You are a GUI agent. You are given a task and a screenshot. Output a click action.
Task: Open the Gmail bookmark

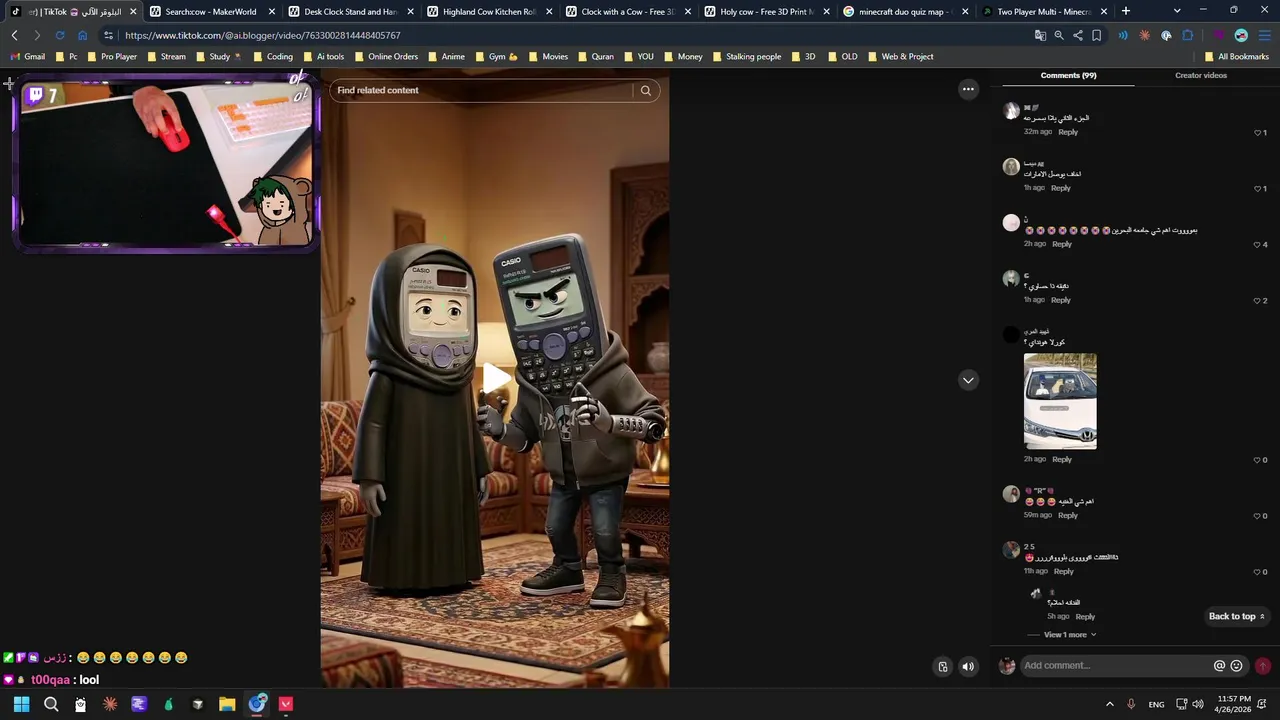[28, 57]
